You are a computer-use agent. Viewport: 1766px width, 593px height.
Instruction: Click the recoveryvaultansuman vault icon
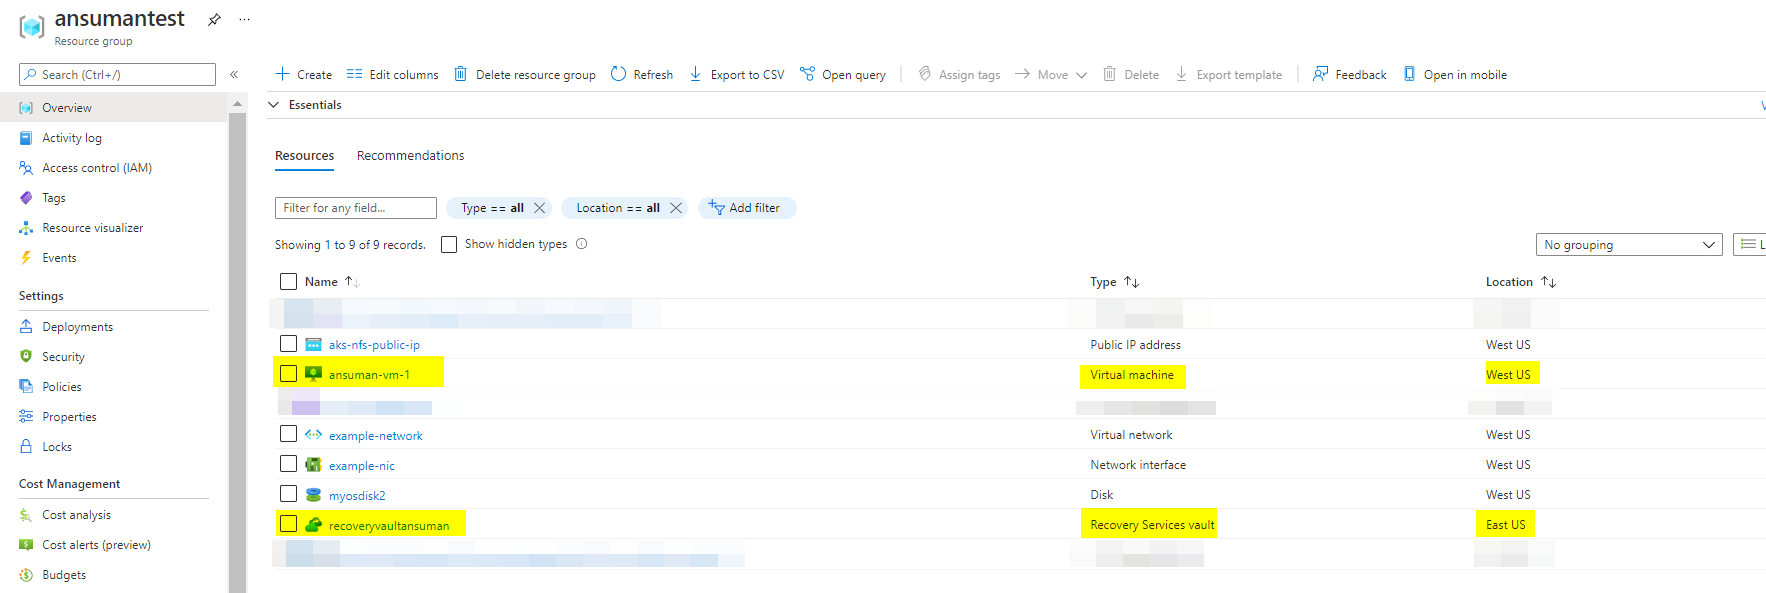click(313, 525)
